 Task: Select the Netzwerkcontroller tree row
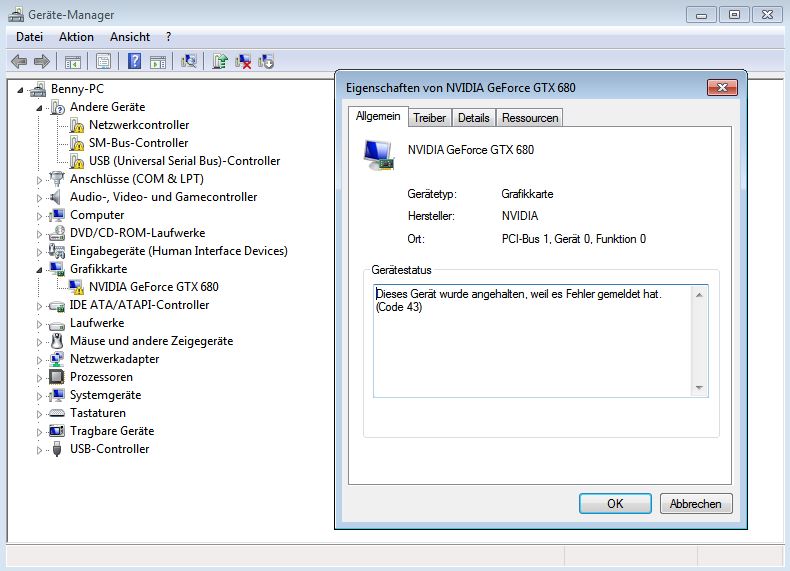pyautogui.click(x=139, y=125)
